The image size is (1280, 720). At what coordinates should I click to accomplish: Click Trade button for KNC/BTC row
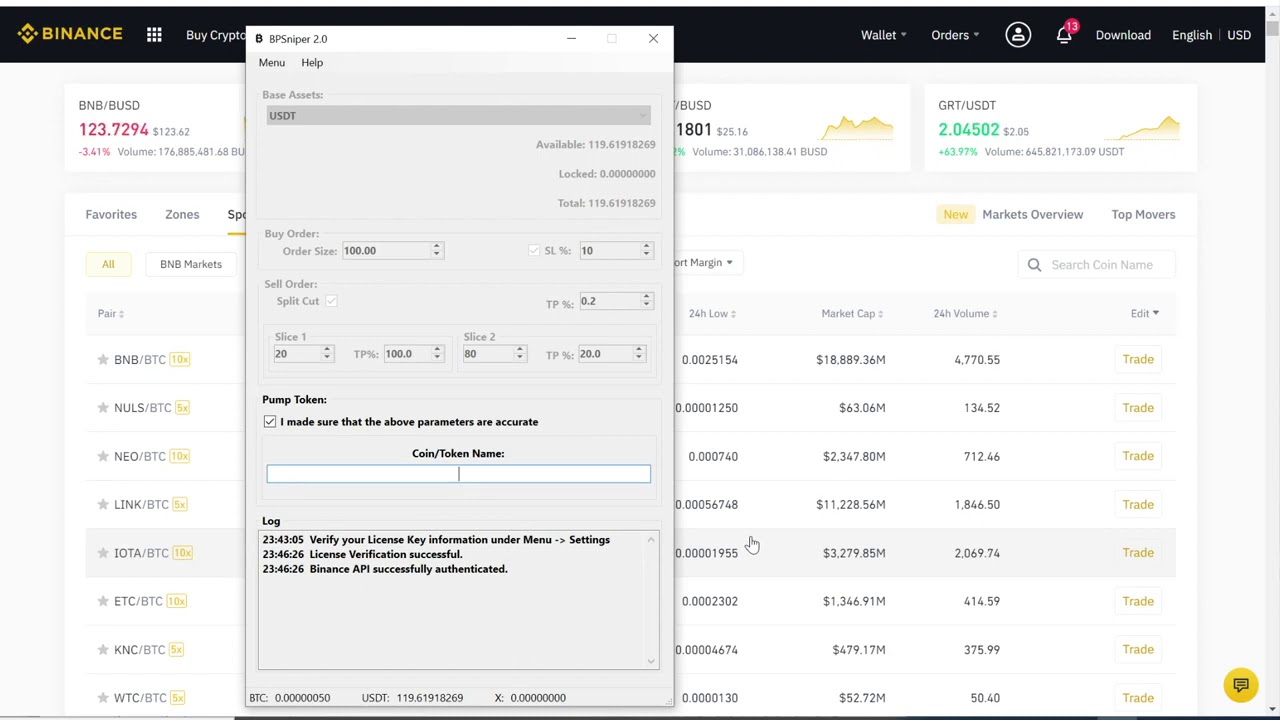pos(1138,649)
